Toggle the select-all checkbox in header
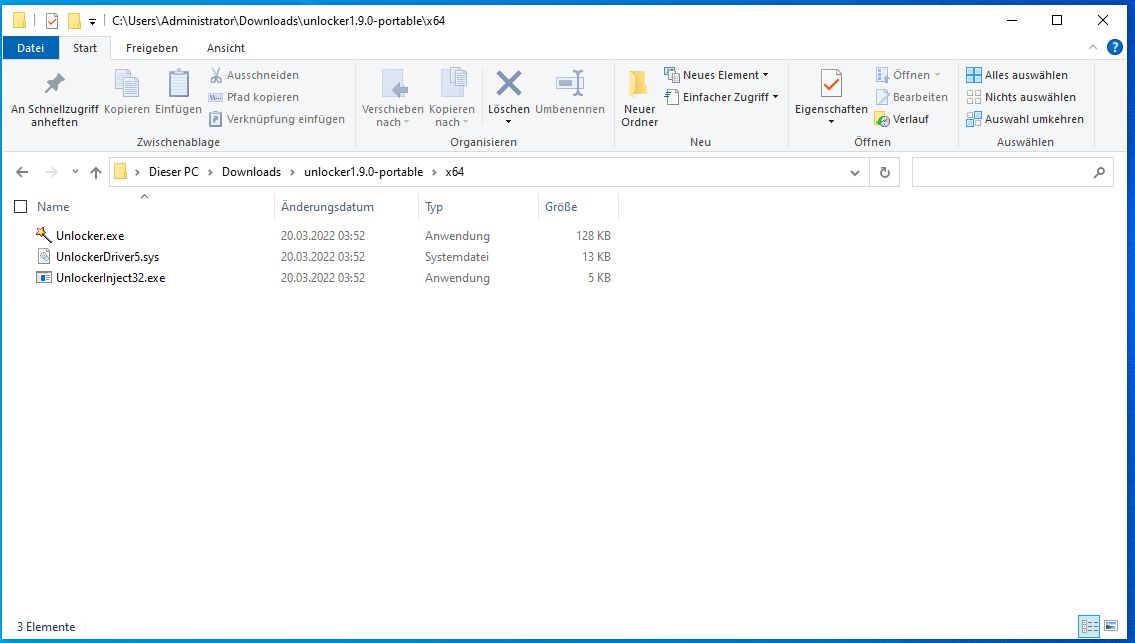The height and width of the screenshot is (643, 1135). 21,207
